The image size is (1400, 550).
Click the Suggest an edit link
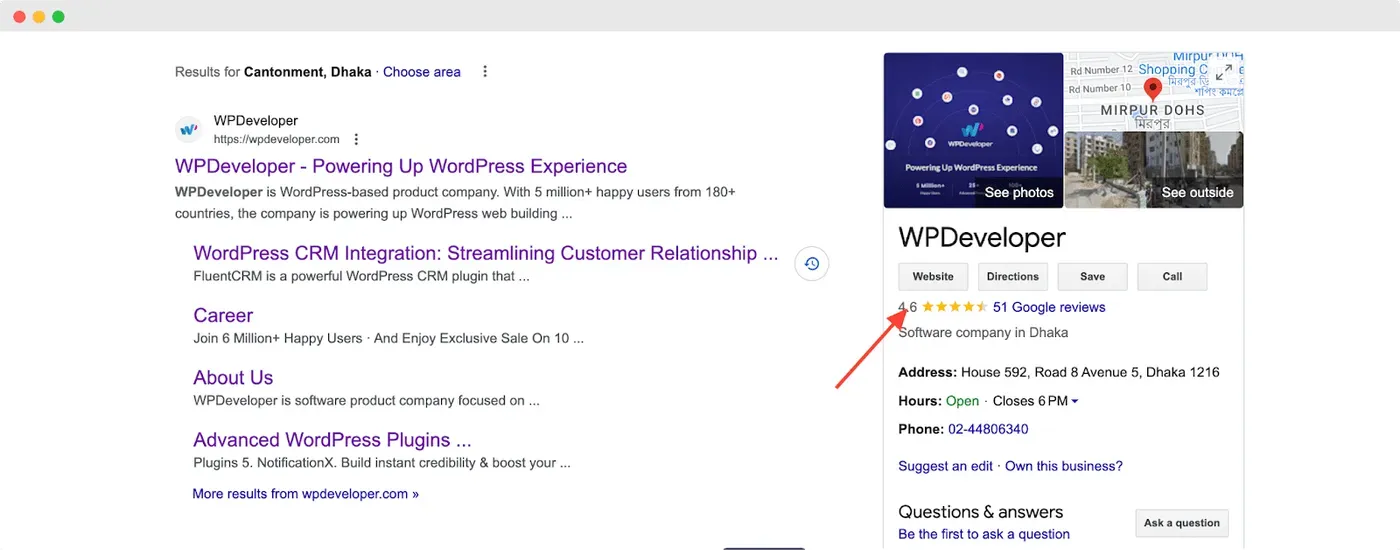point(946,466)
